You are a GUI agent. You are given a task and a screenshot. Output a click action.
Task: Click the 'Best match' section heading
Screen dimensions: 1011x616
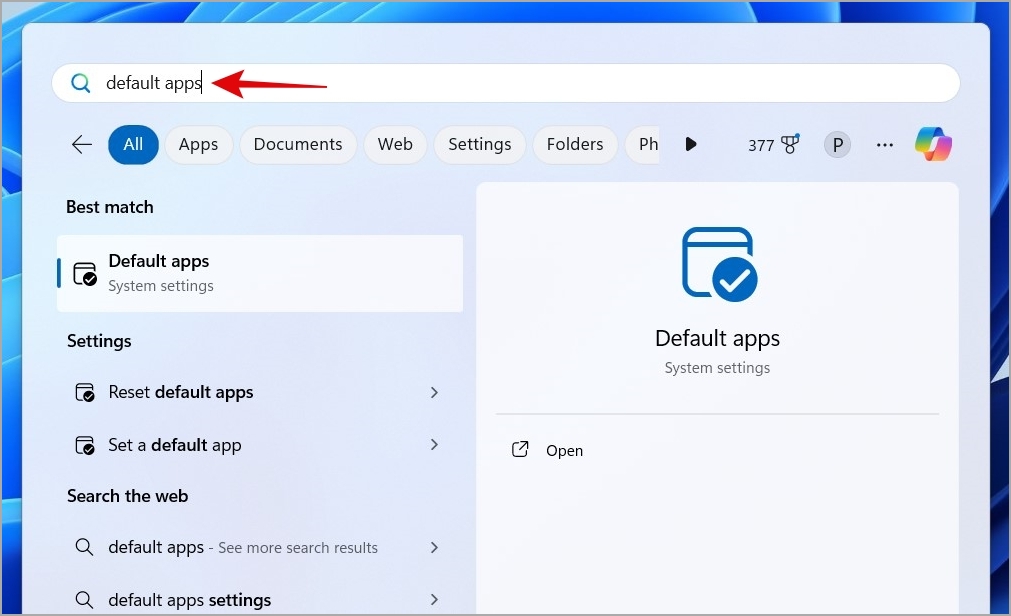[110, 207]
